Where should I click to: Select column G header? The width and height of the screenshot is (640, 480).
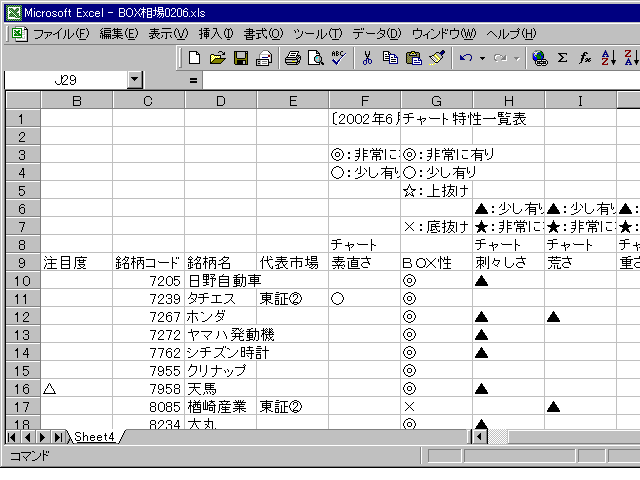tap(437, 100)
